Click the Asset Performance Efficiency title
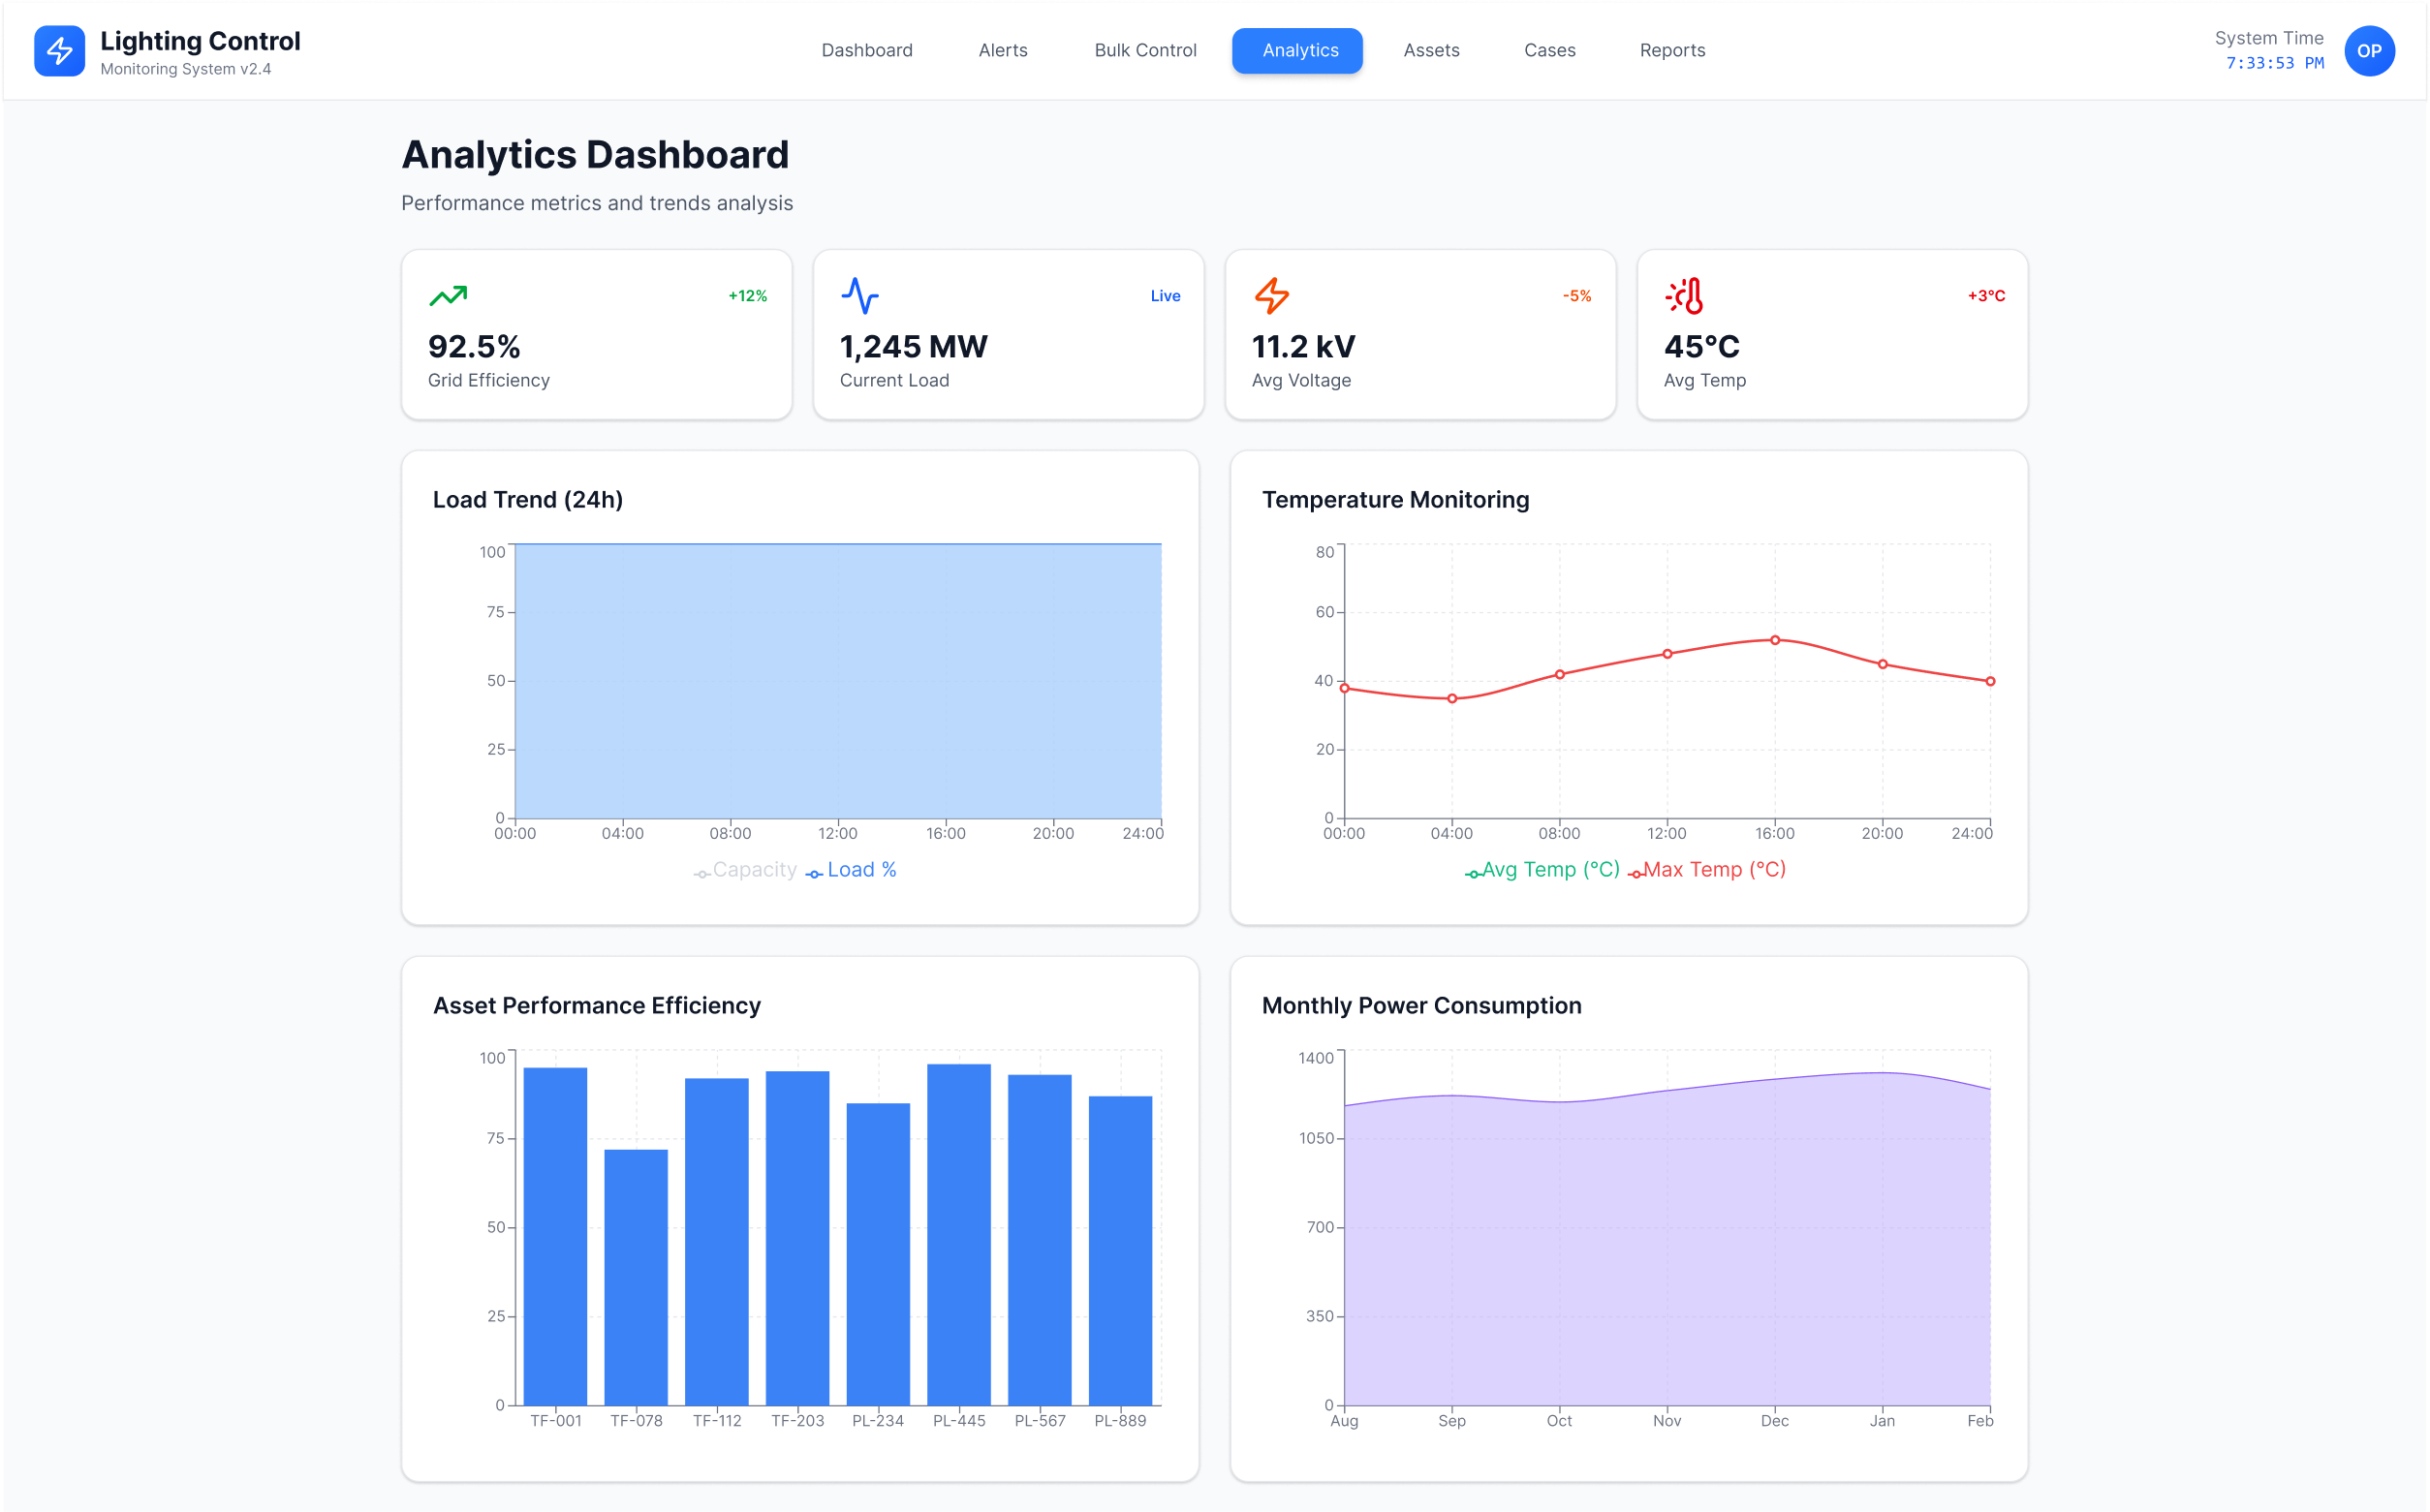Image resolution: width=2430 pixels, height=1512 pixels. click(597, 1006)
